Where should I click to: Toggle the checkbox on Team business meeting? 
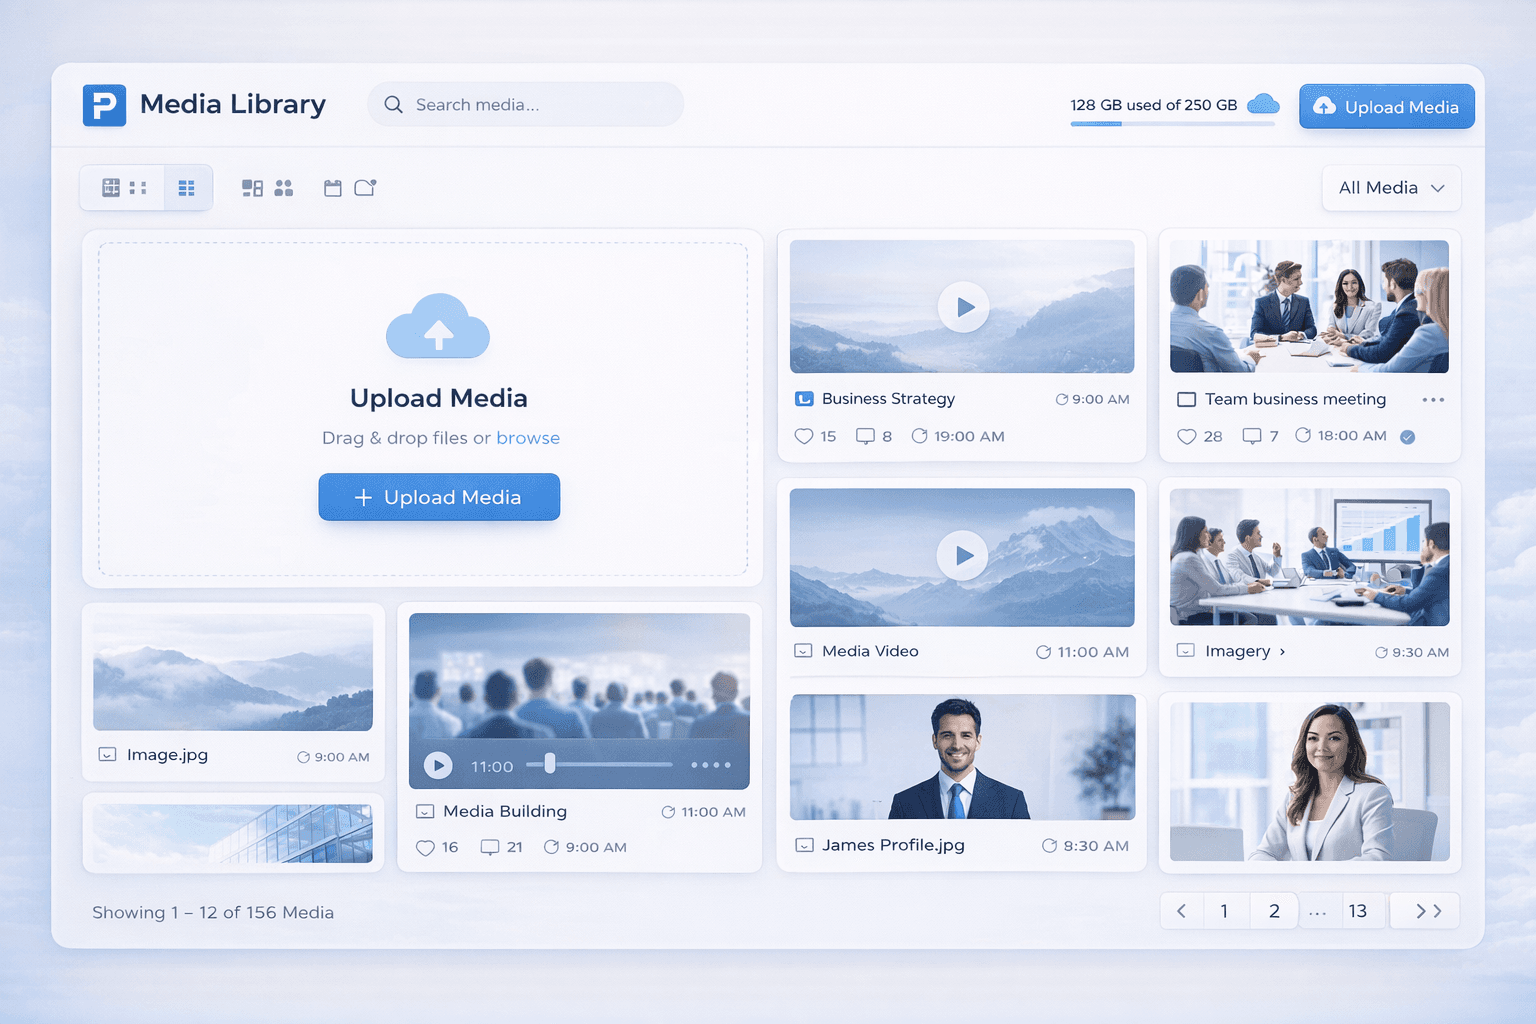pos(1186,399)
